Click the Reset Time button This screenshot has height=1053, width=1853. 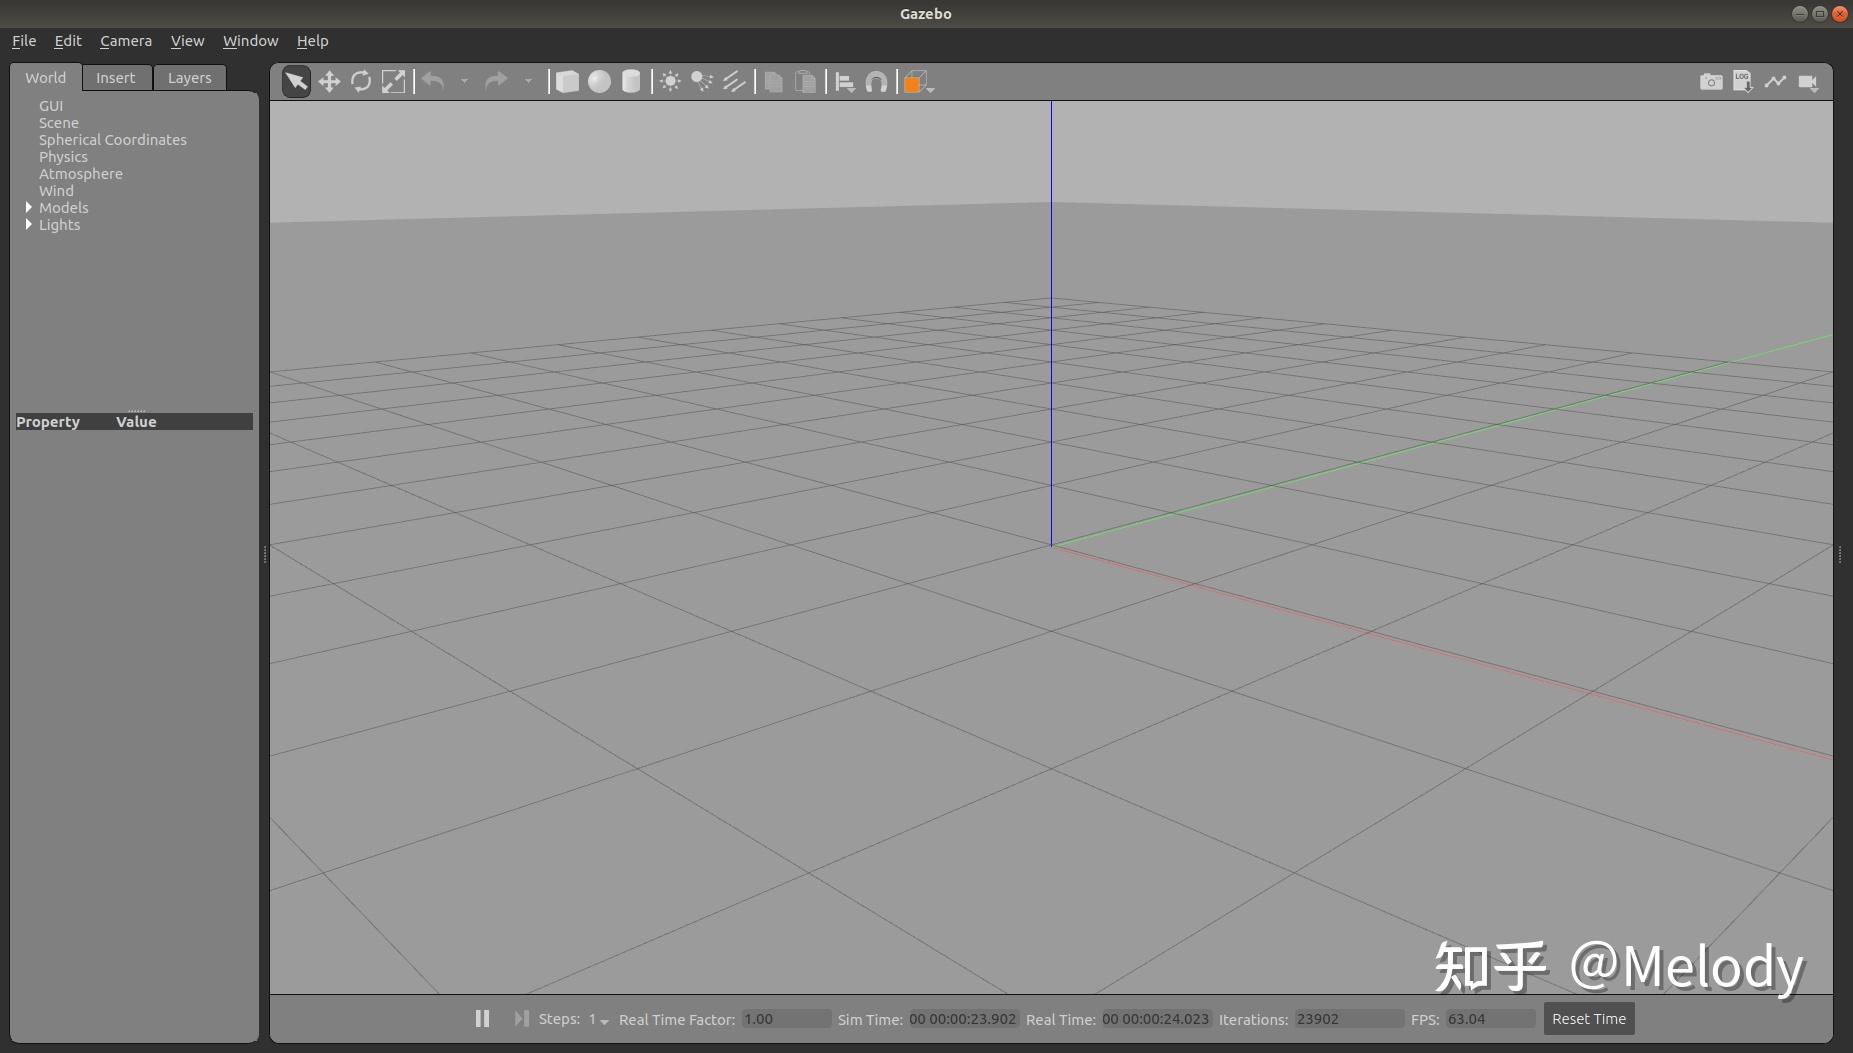click(1589, 1019)
